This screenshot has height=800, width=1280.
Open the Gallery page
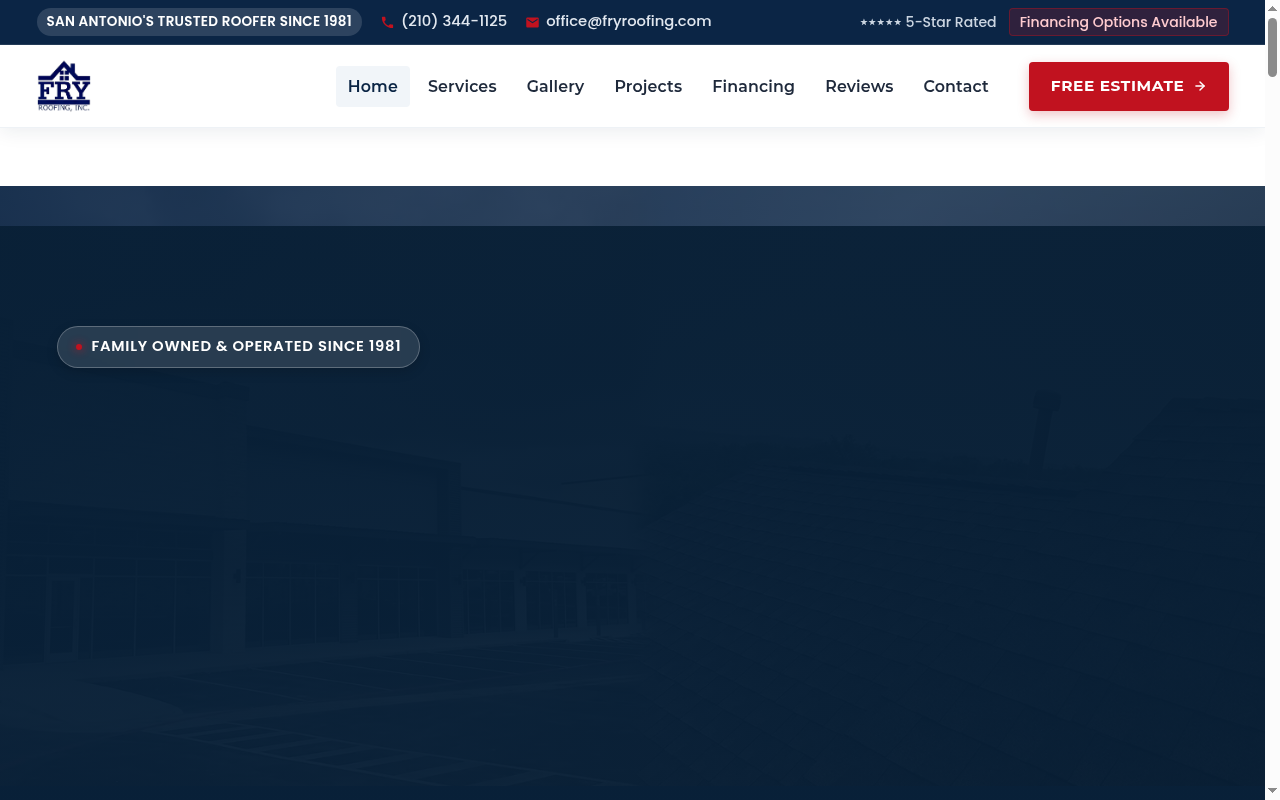[x=555, y=86]
